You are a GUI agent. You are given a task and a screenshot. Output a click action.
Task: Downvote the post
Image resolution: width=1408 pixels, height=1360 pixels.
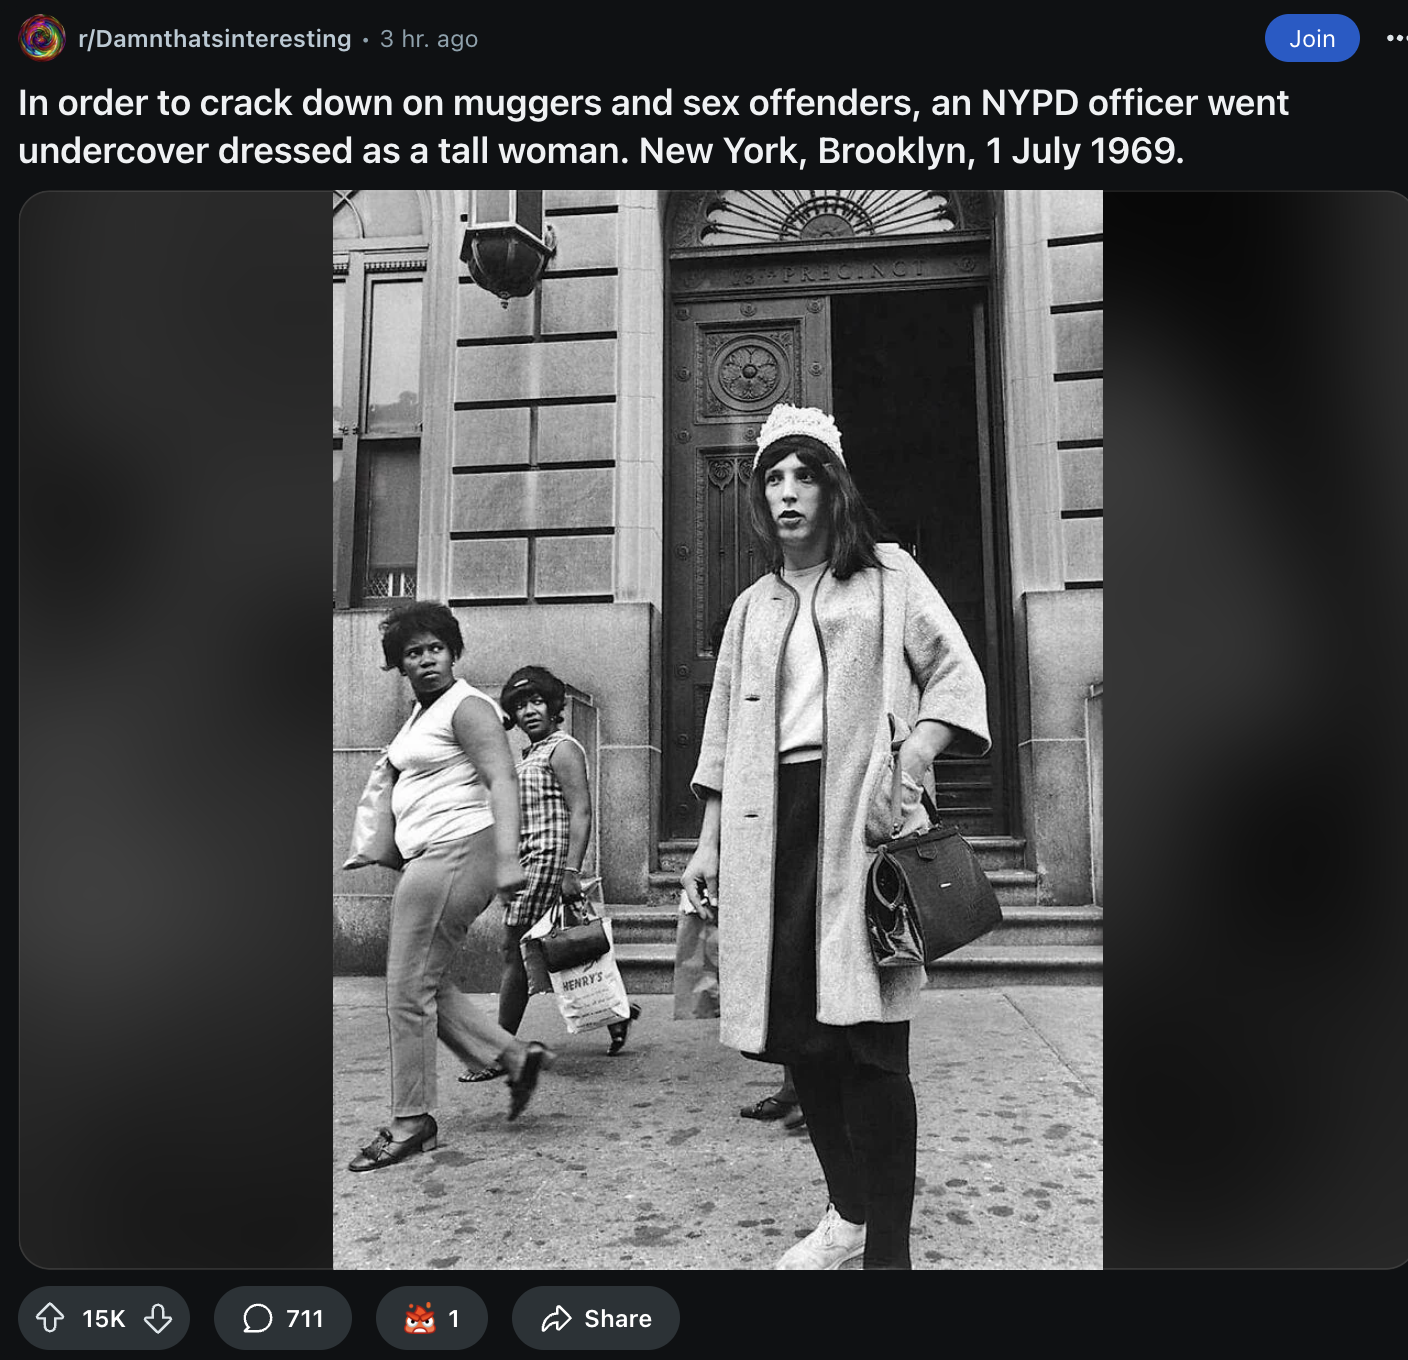tap(158, 1318)
